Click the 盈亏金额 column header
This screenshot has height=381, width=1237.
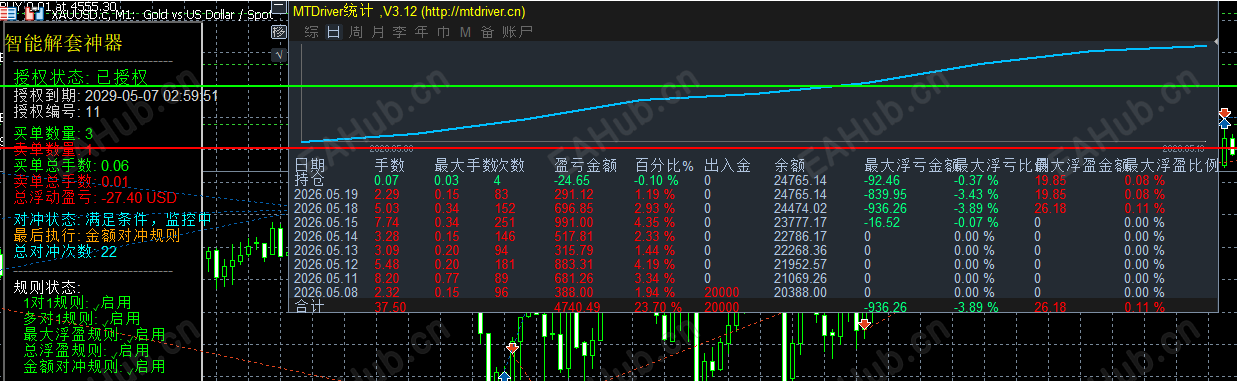[x=585, y=165]
